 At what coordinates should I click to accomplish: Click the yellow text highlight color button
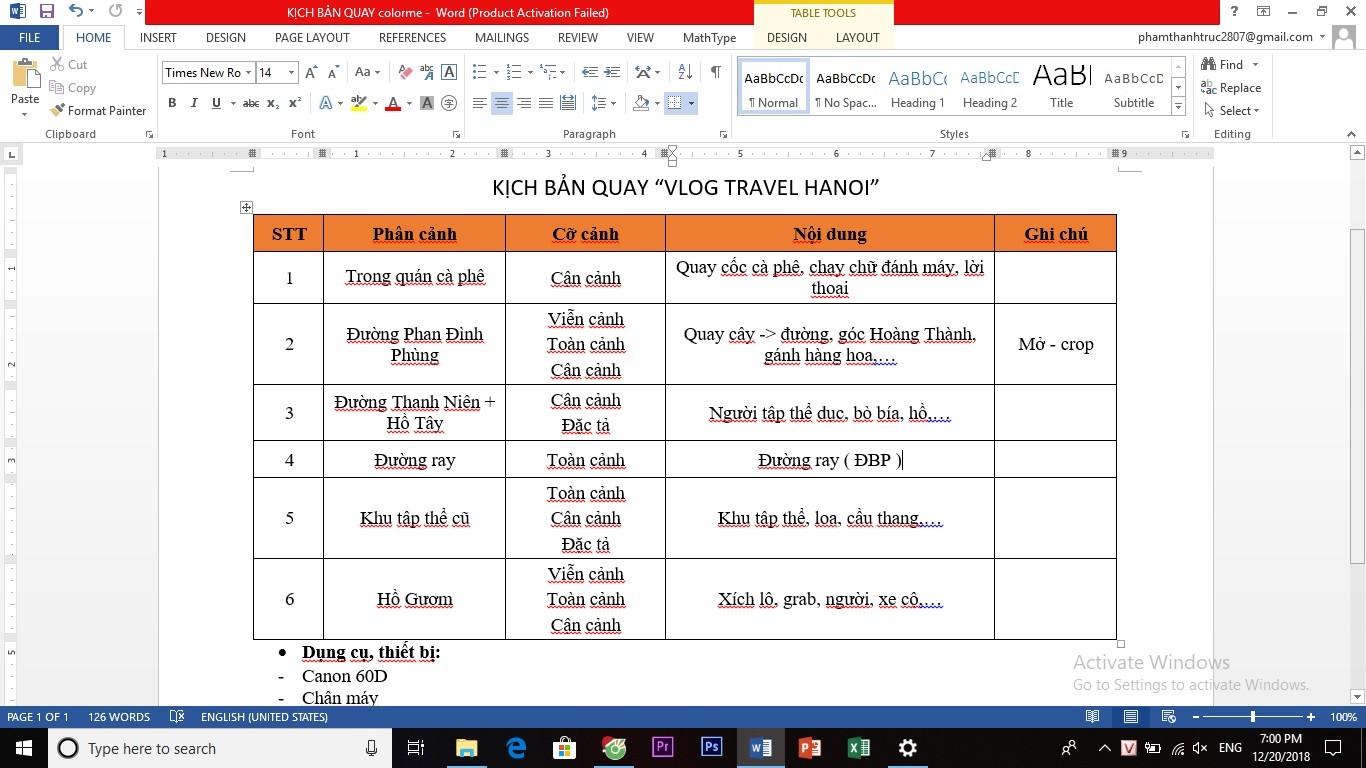coord(358,103)
